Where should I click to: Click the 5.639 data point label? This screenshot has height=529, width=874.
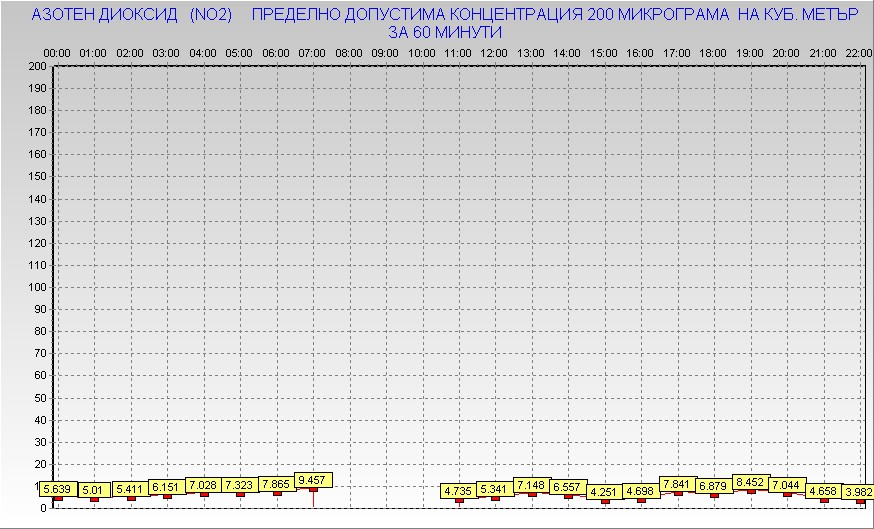tap(57, 489)
